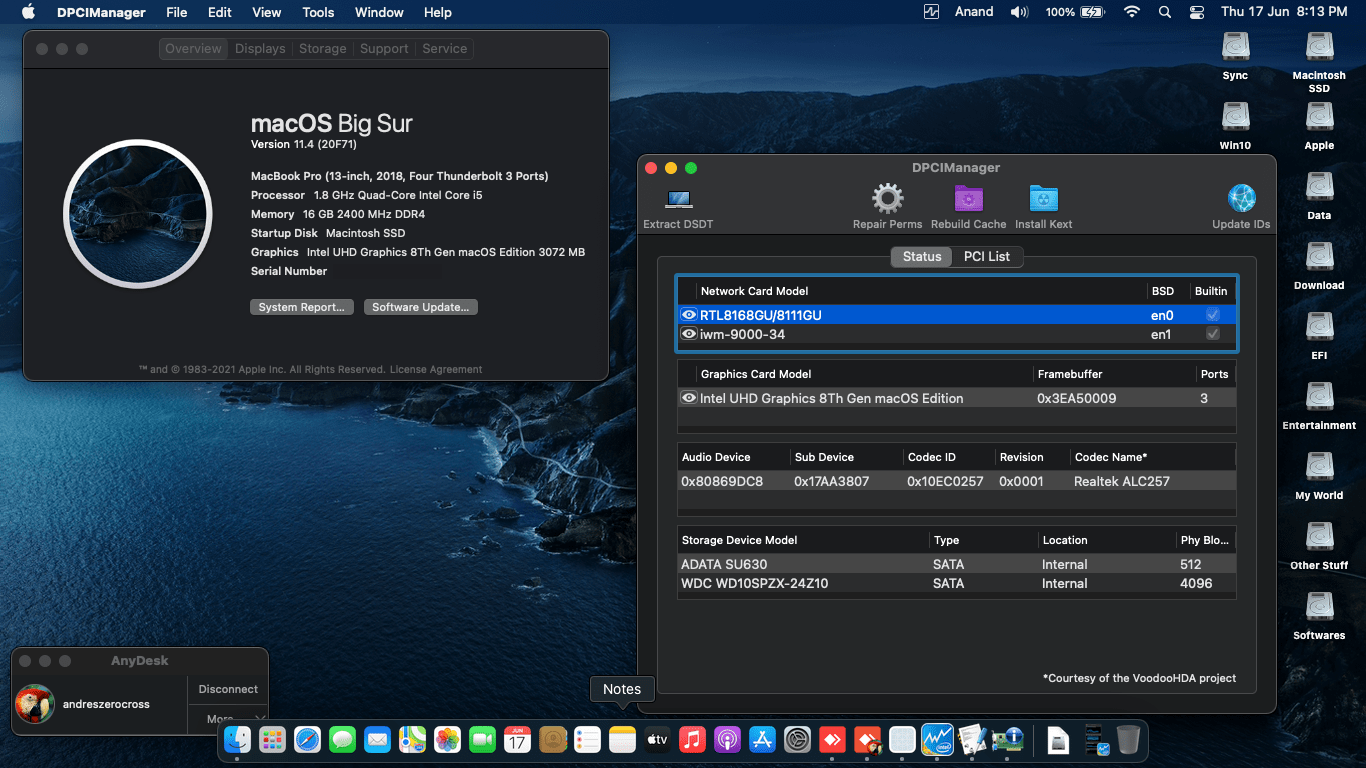Toggle eye icon for RTL8168GU/8111GU
Image resolution: width=1366 pixels, height=768 pixels.
689,315
